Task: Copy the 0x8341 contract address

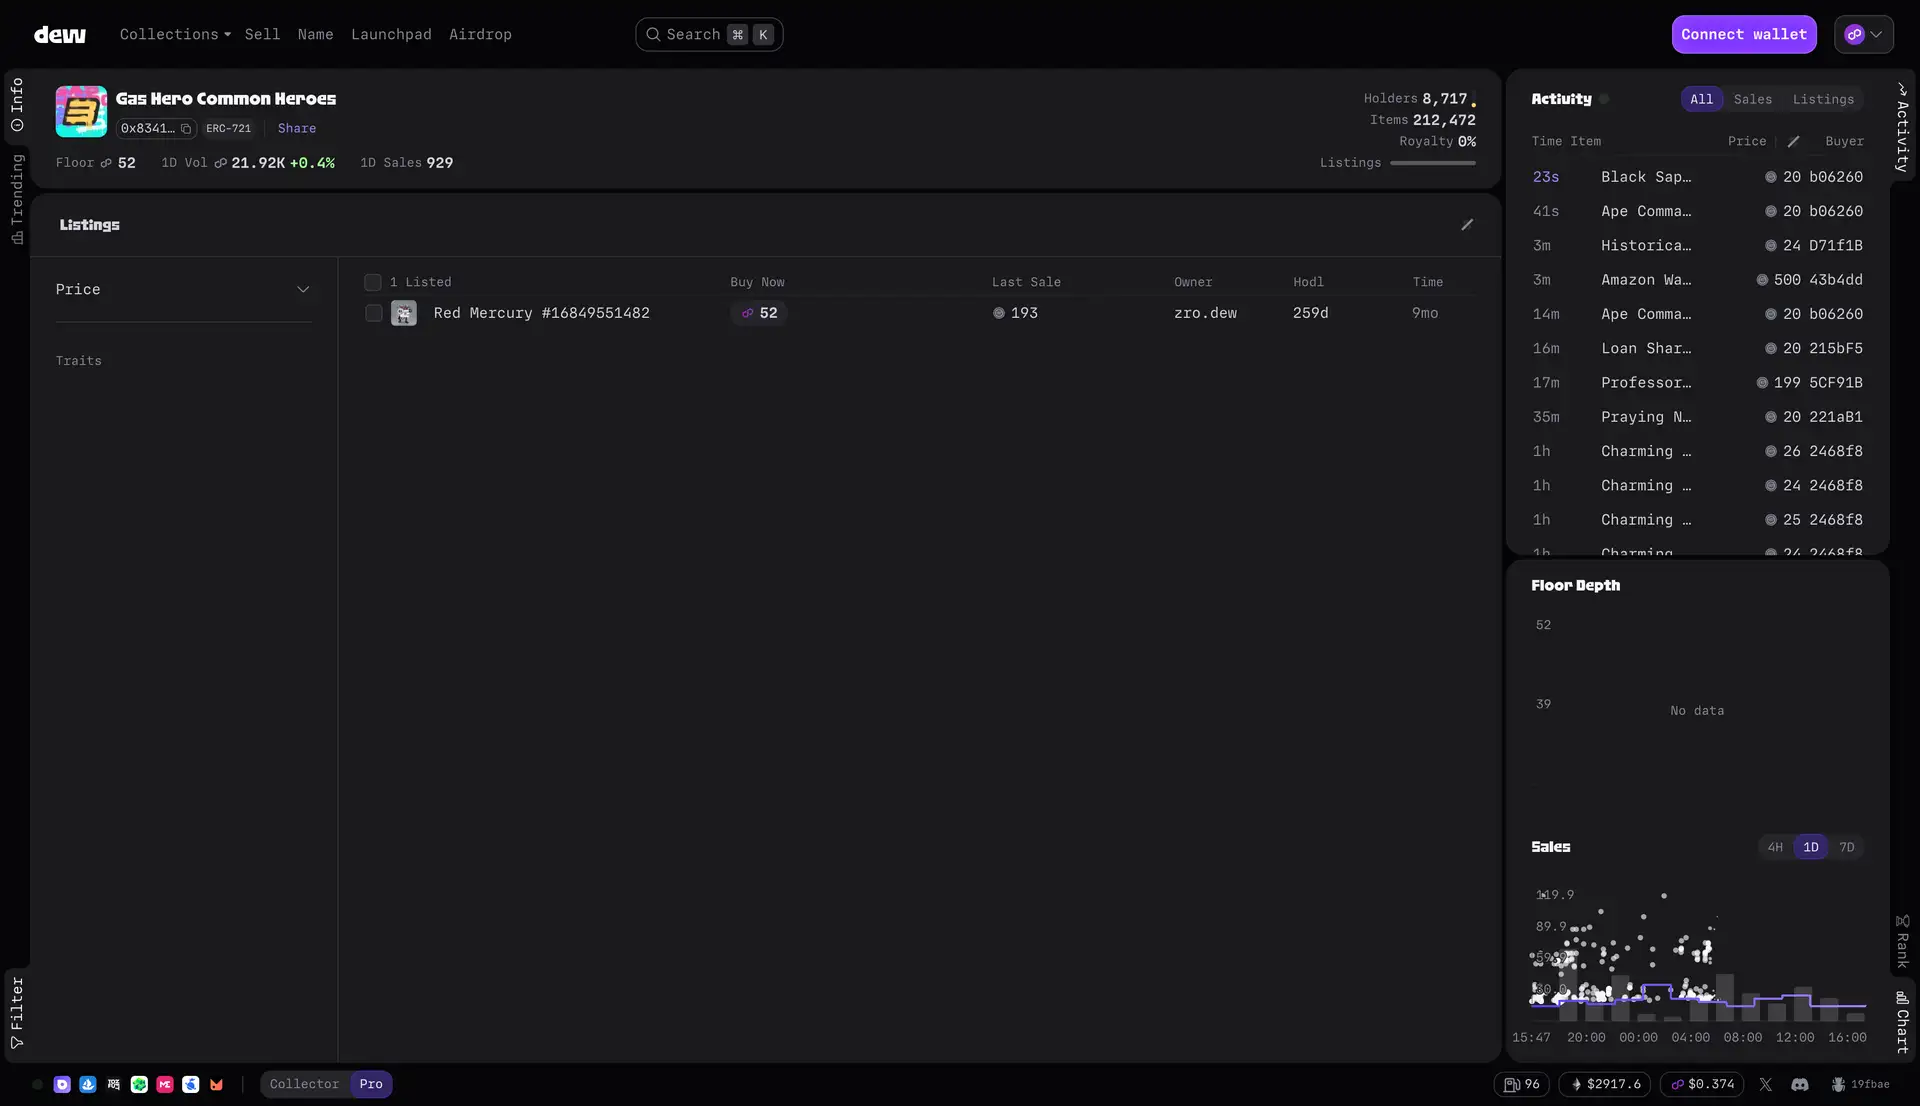Action: (186, 129)
